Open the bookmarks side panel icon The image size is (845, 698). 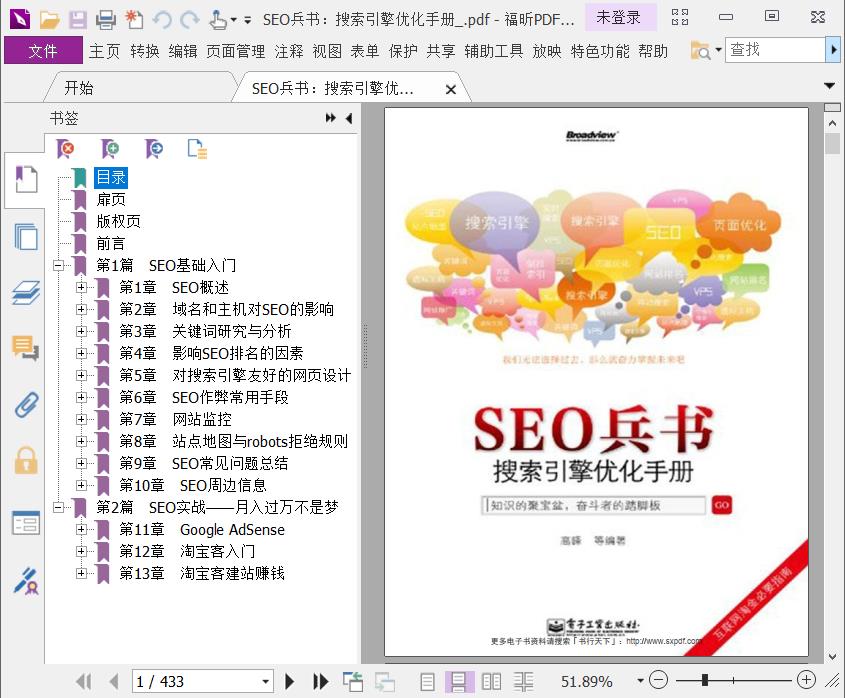(x=25, y=179)
